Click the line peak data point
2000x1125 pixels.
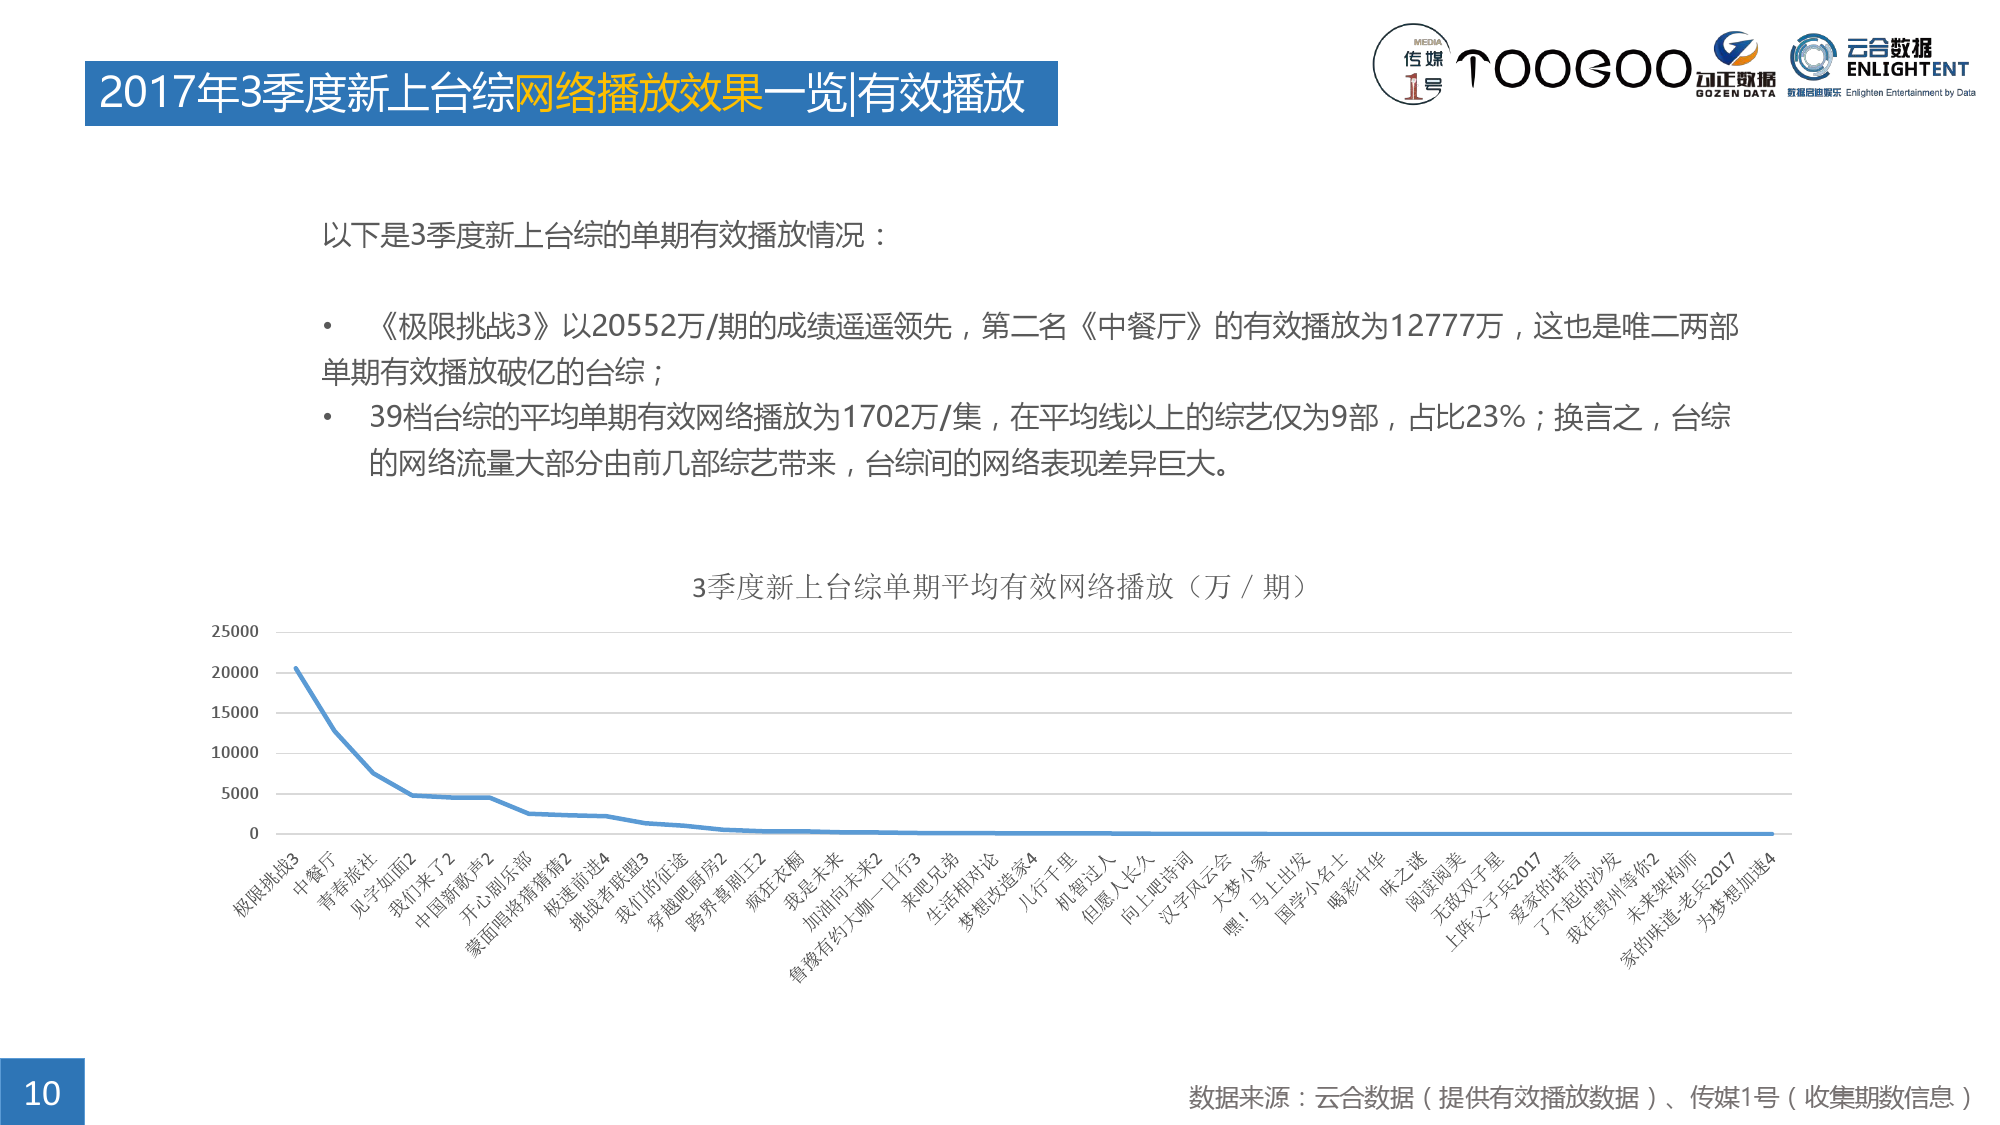(296, 668)
